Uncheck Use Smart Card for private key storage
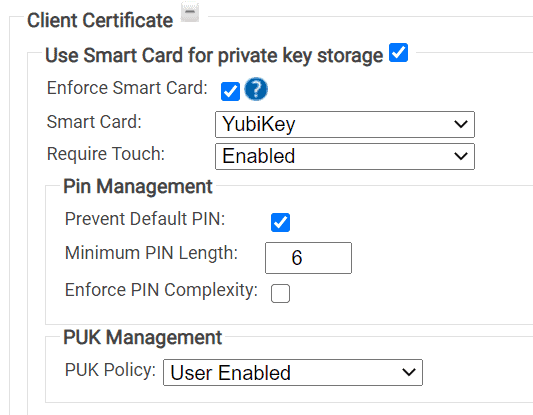 pyautogui.click(x=398, y=53)
